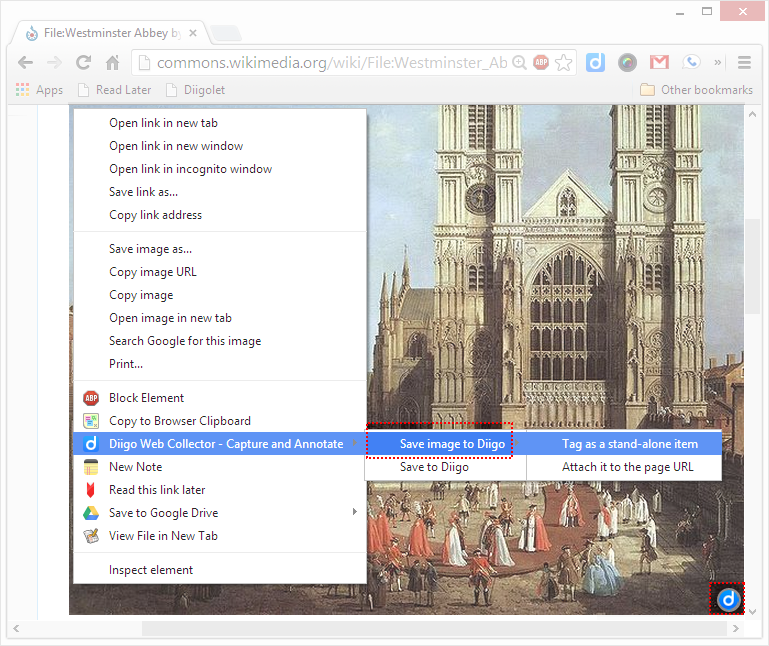Expand Save image to Diigo submenu
This screenshot has height=646, width=769.
[x=445, y=444]
